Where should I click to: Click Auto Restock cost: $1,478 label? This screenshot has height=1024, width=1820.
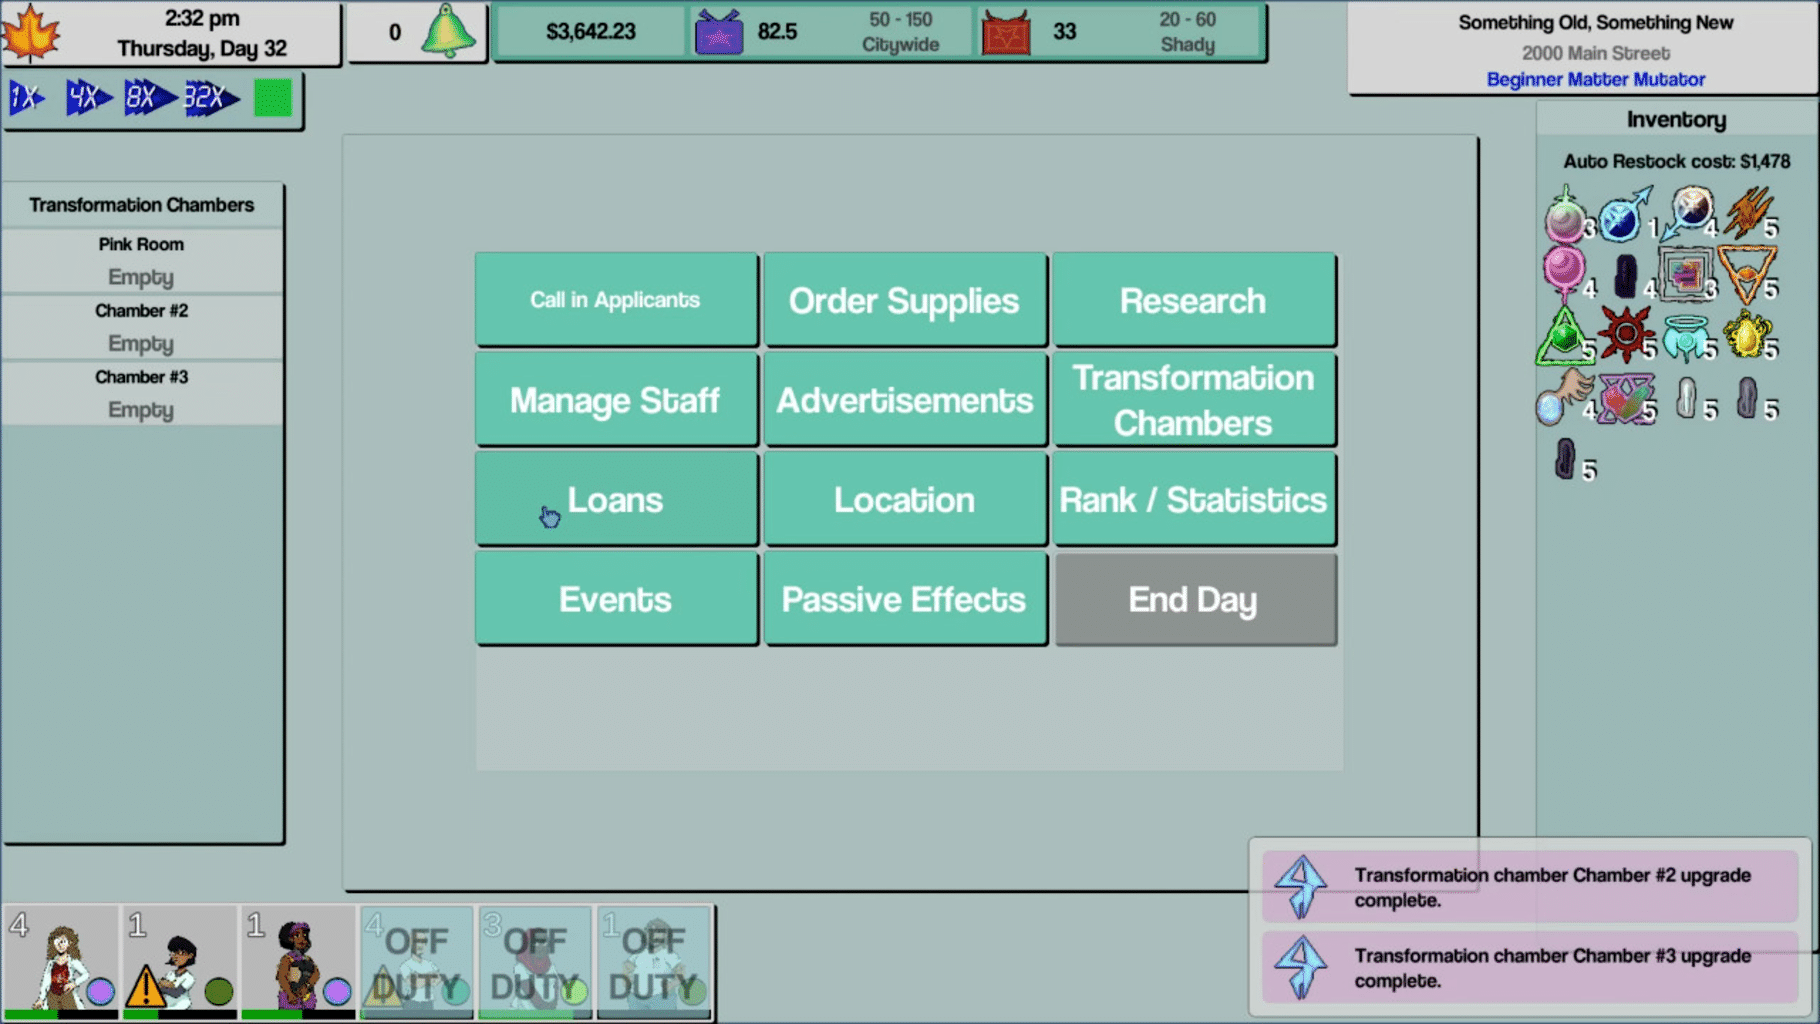pyautogui.click(x=1677, y=161)
